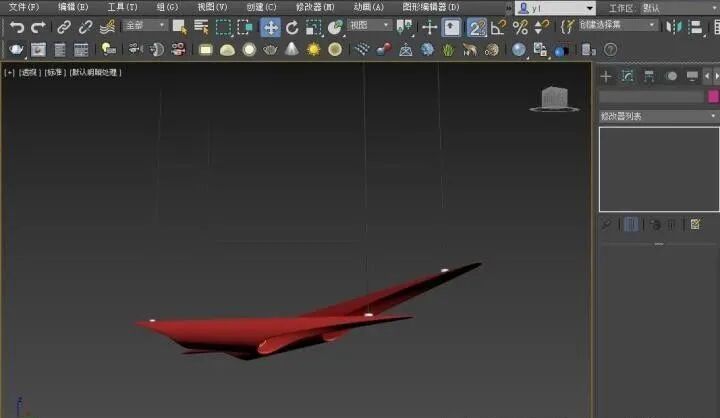Viewport: 720px width, 418px height.
Task: Open 组(G) menu
Action: coord(167,7)
